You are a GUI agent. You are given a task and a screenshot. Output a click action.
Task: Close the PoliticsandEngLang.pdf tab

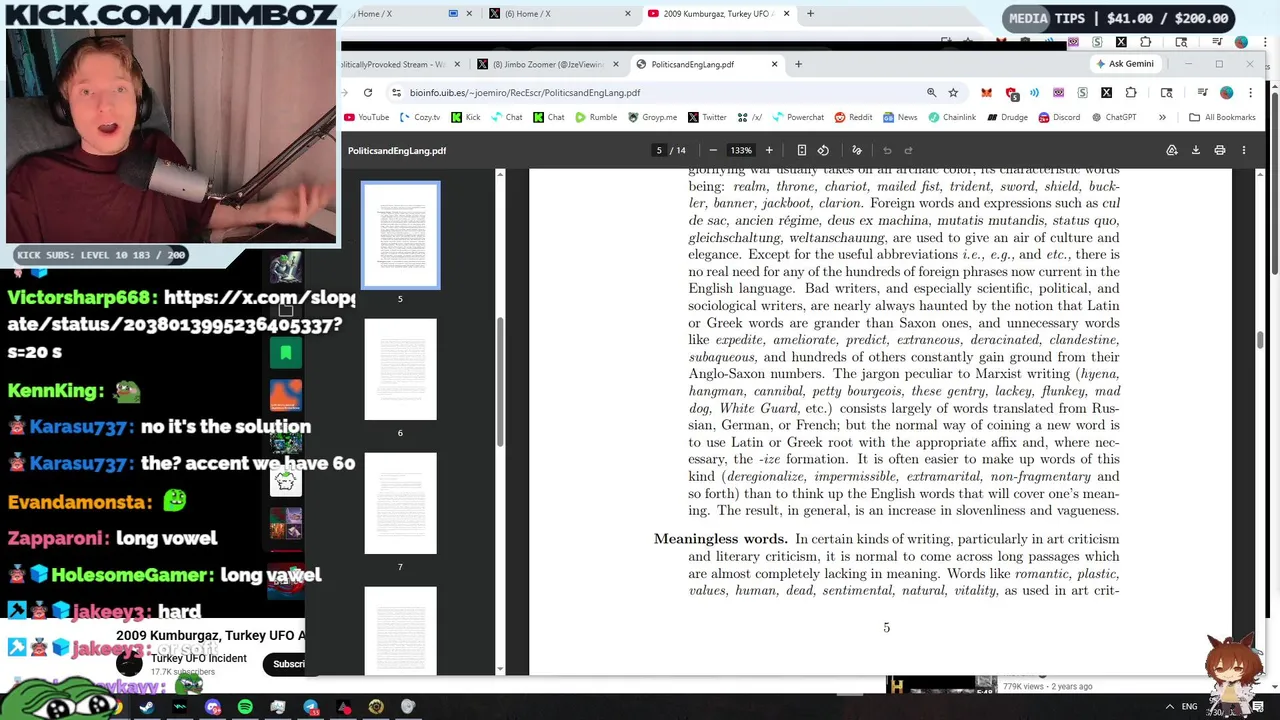(x=774, y=64)
